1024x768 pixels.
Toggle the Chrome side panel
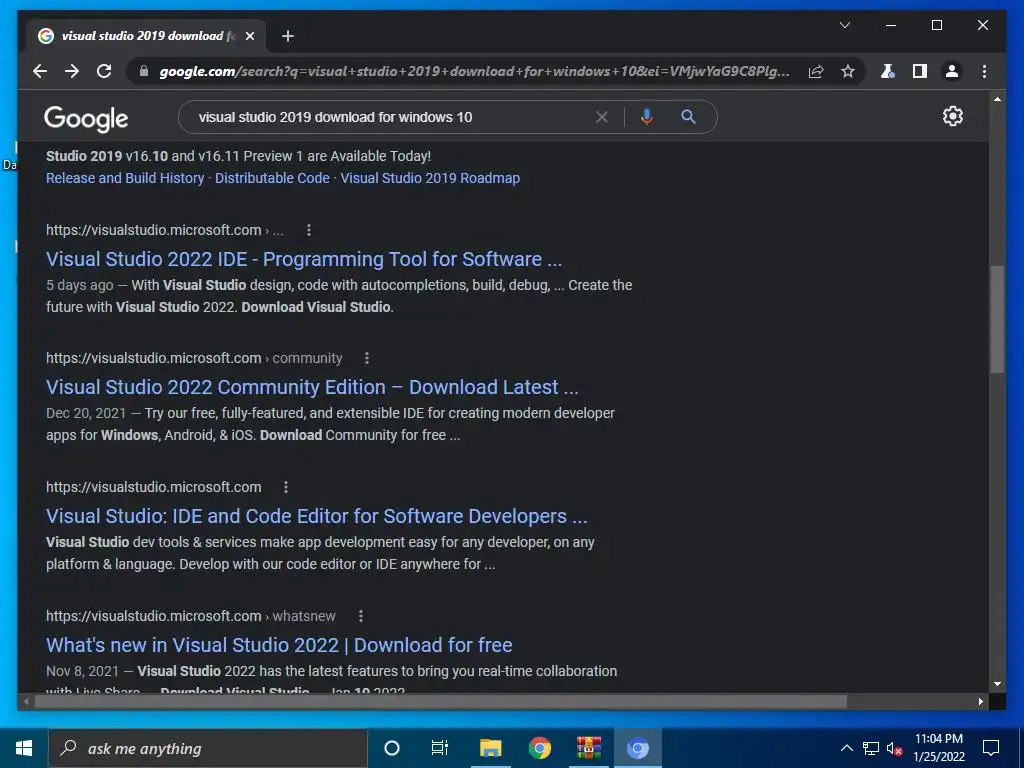[x=920, y=71]
